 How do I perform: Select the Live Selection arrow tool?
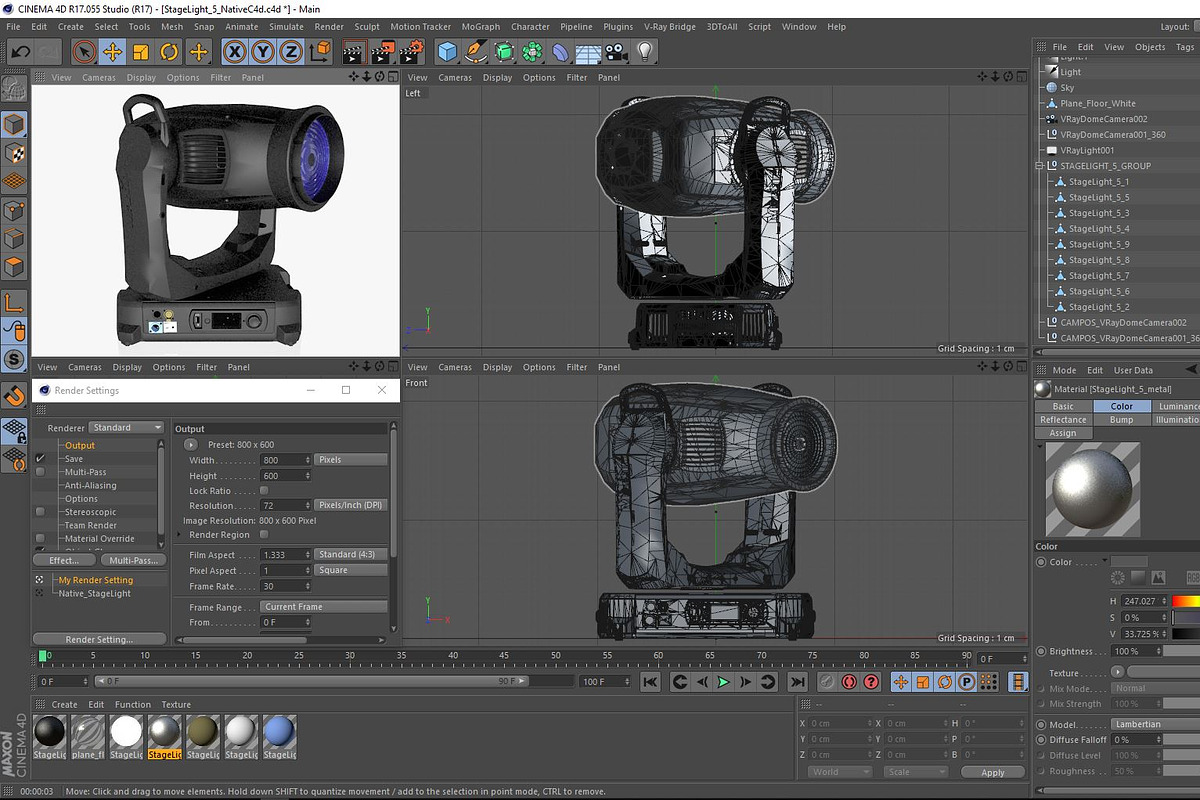[84, 51]
